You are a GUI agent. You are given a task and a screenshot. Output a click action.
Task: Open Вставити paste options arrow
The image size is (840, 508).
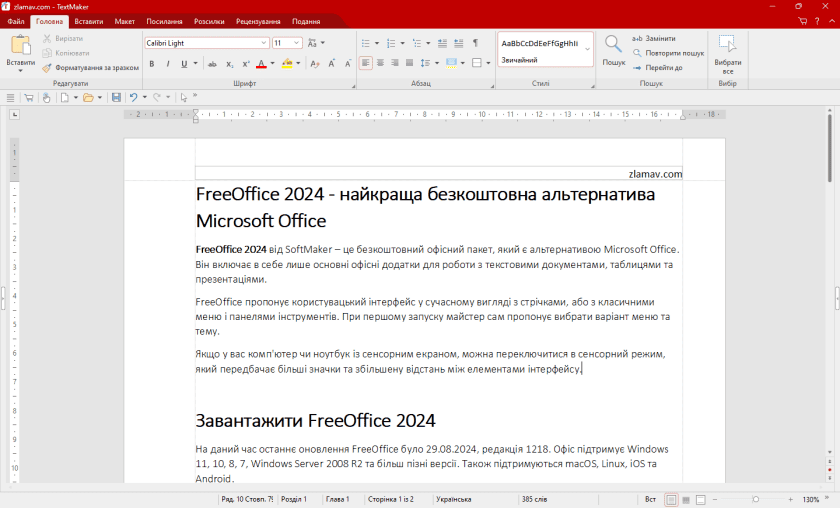pyautogui.click(x=21, y=70)
